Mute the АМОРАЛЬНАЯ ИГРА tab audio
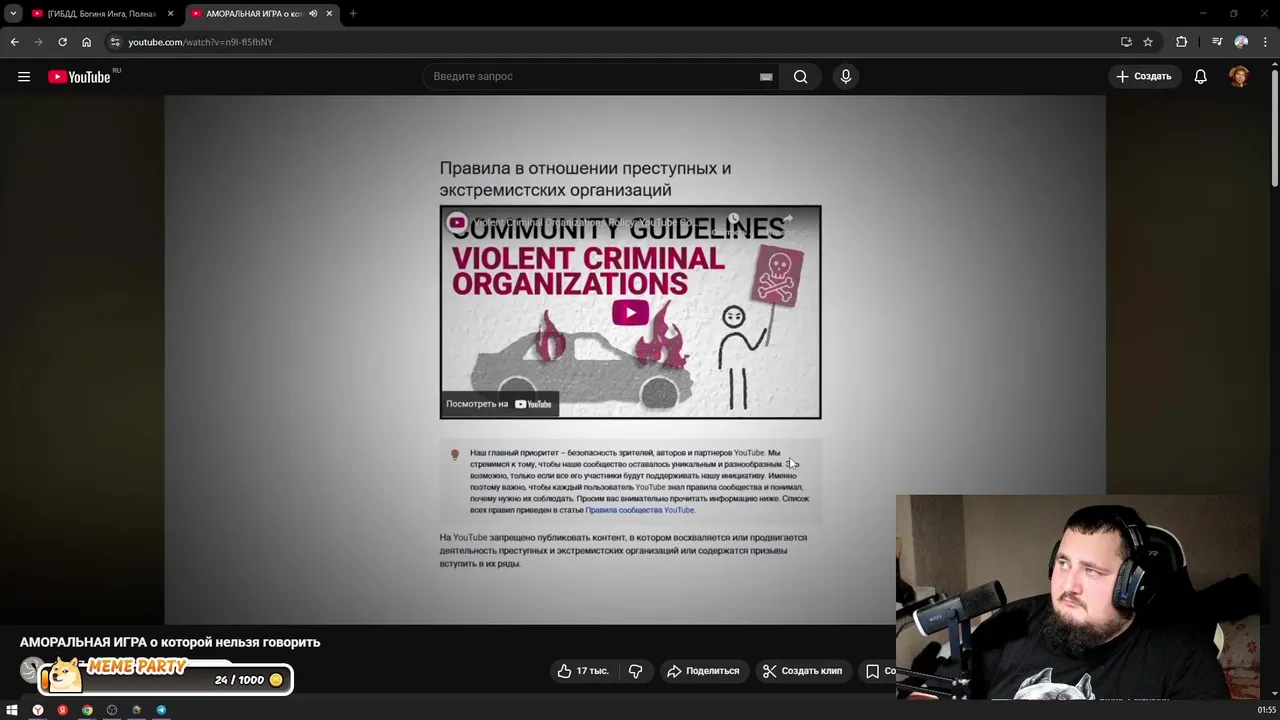The width and height of the screenshot is (1280, 720). pyautogui.click(x=313, y=14)
